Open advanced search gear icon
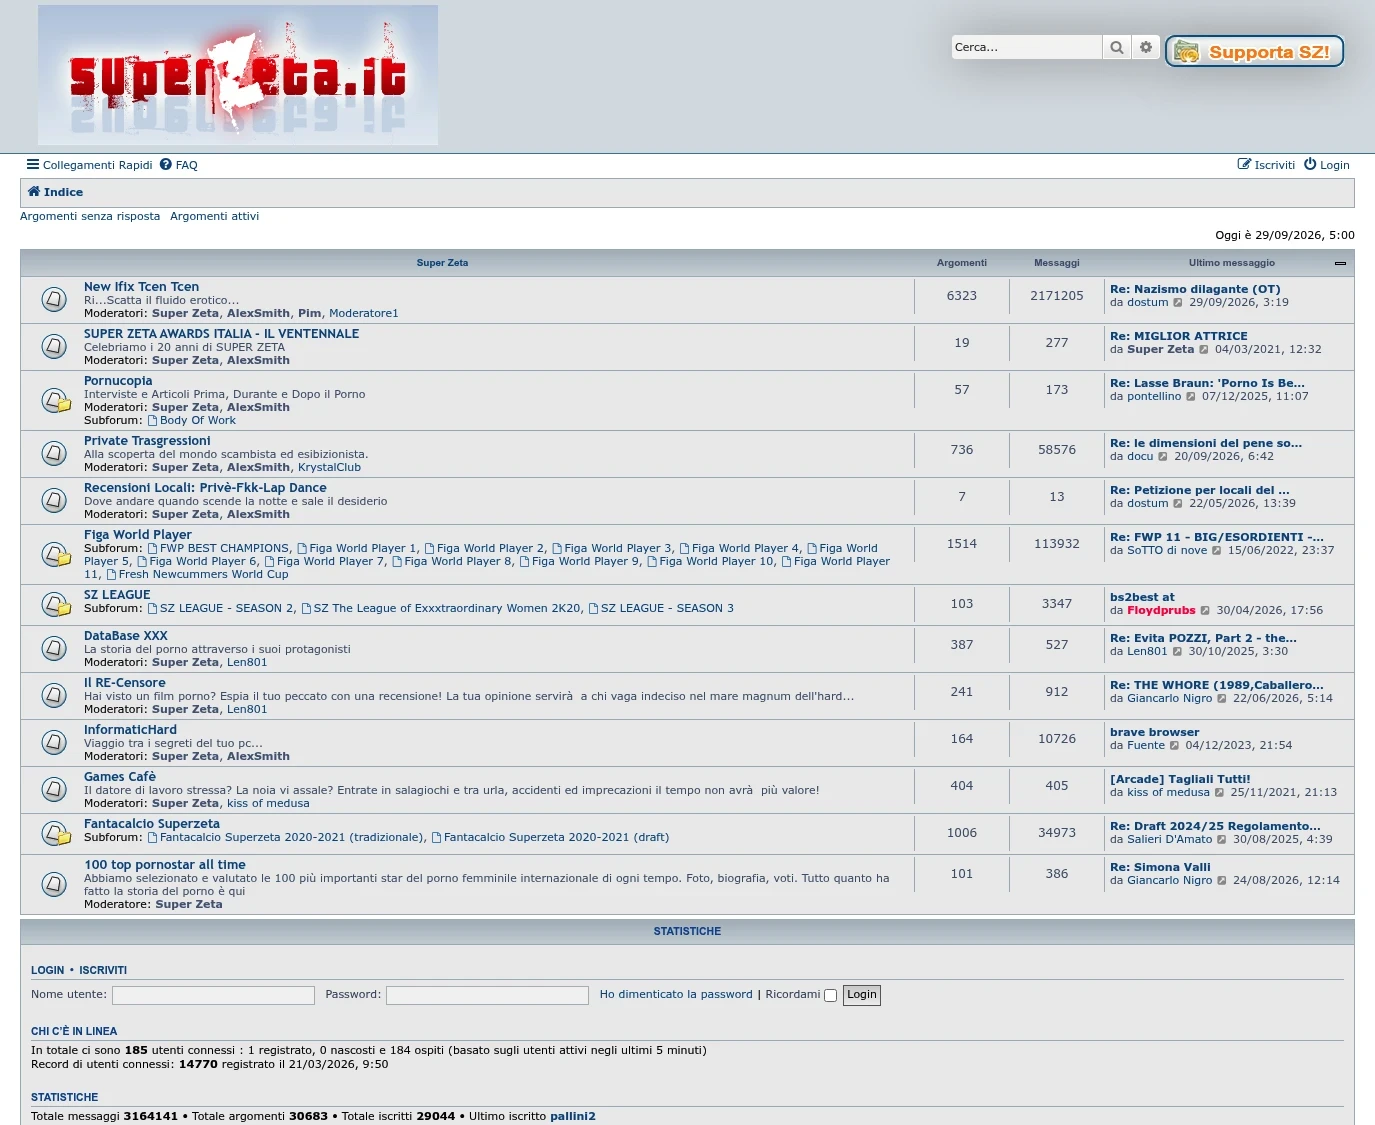The image size is (1375, 1125). coord(1145,47)
